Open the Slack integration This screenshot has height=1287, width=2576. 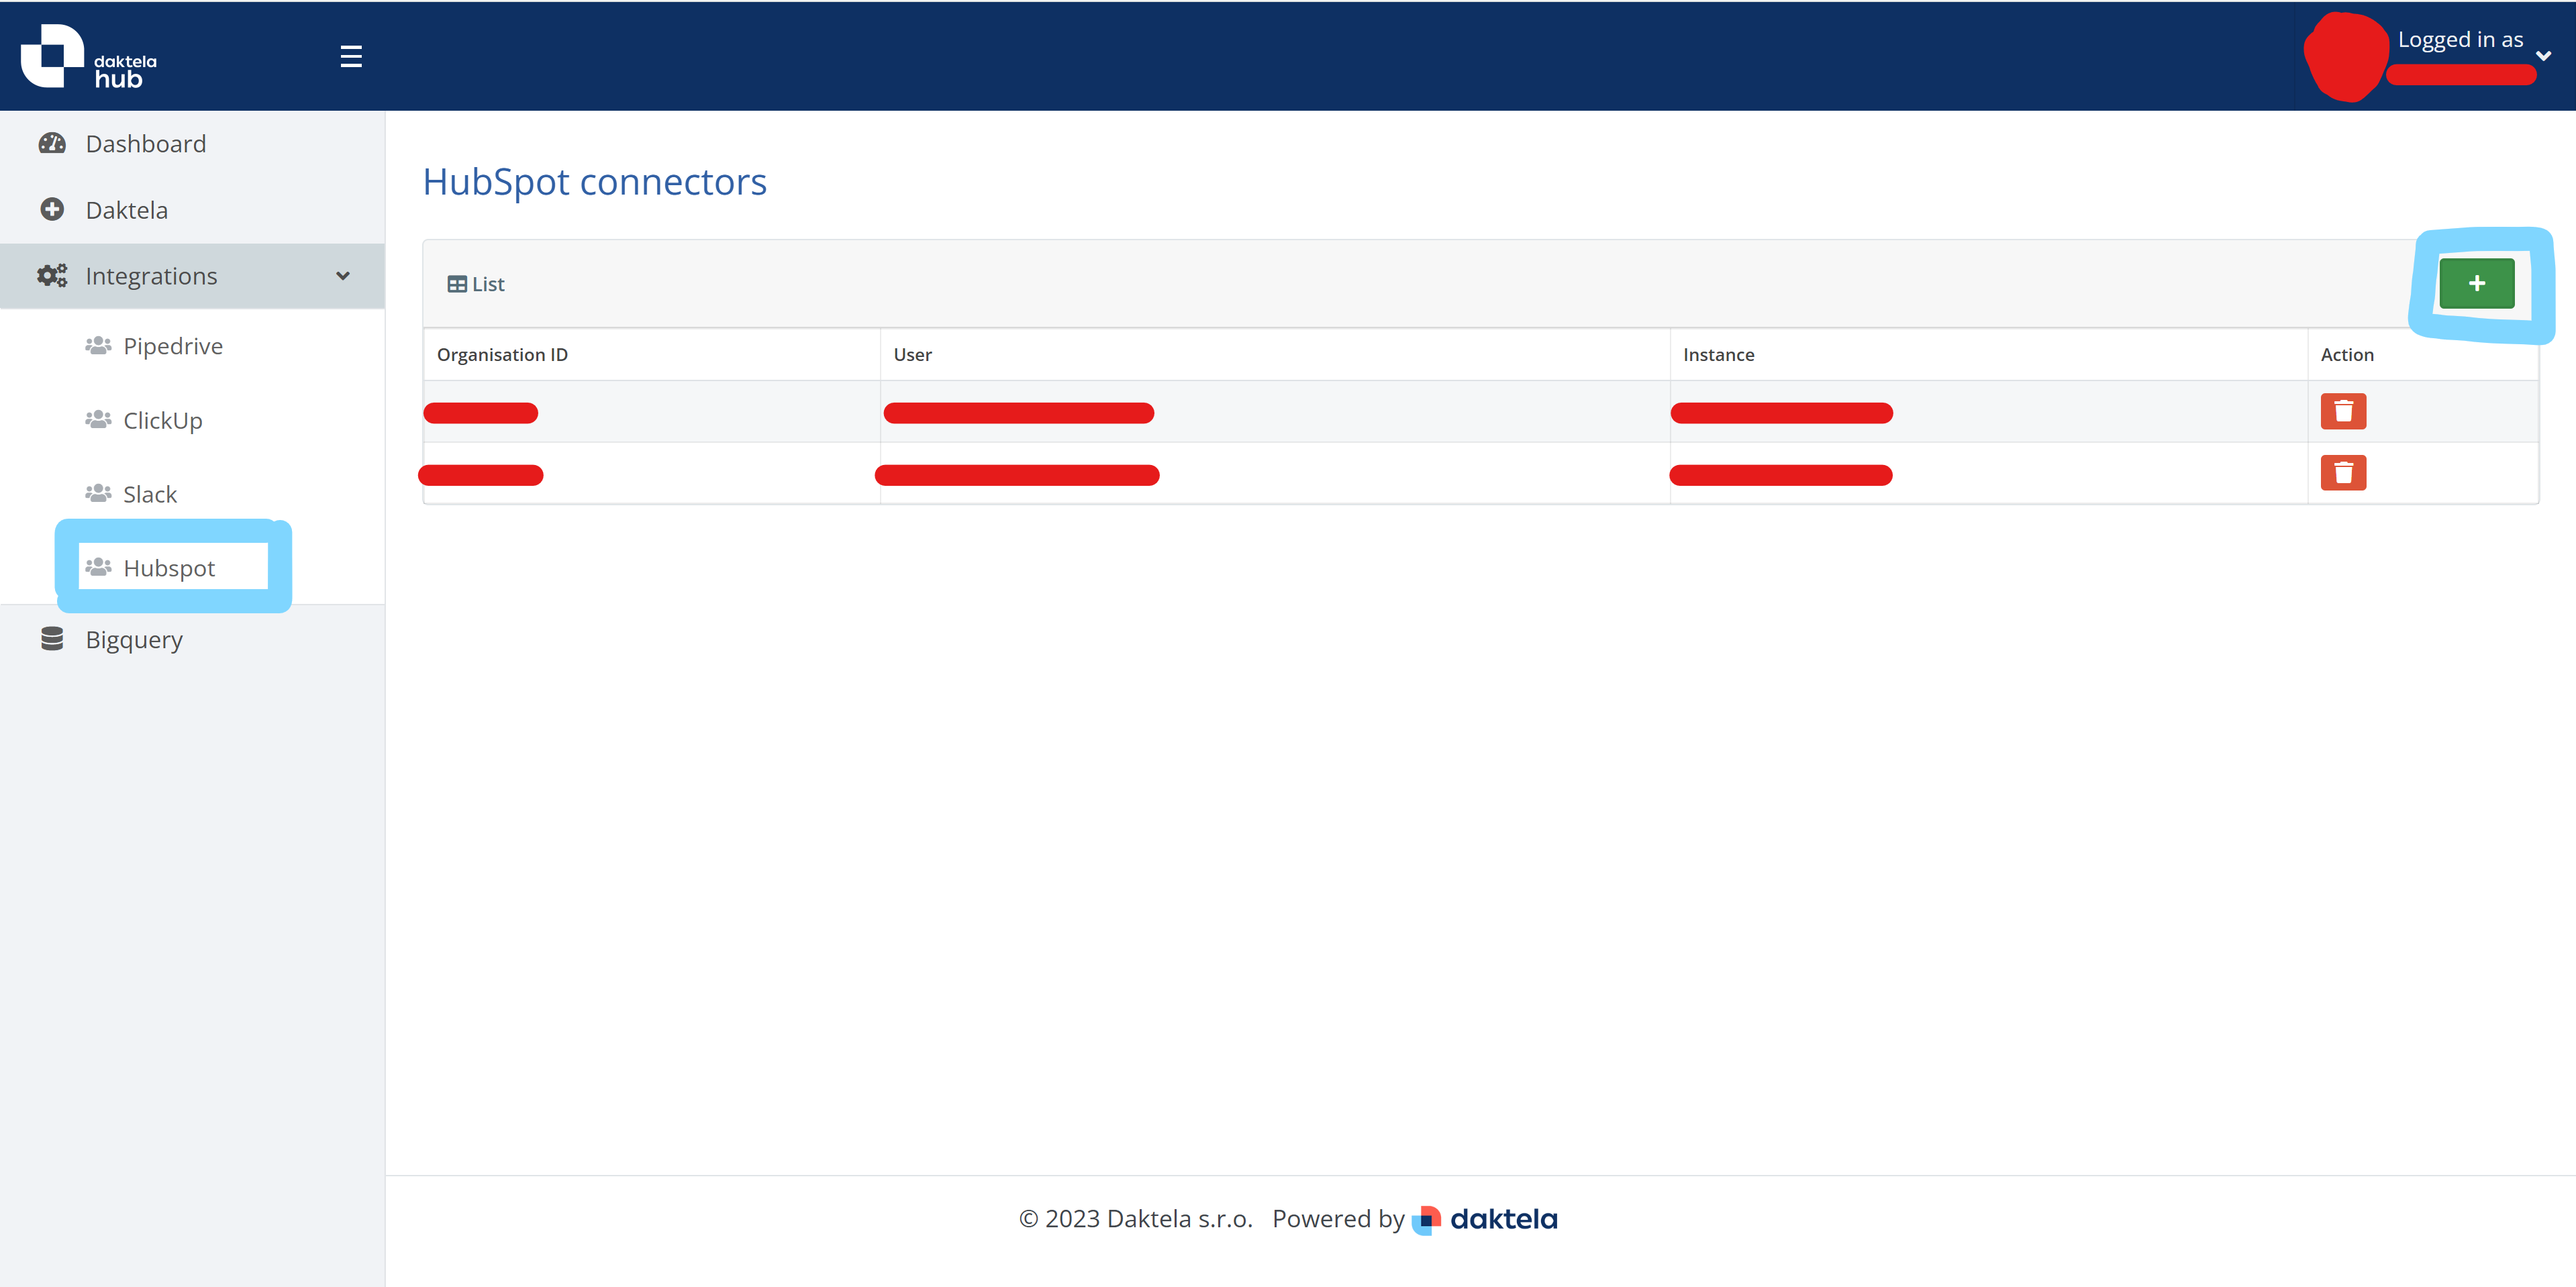point(150,494)
